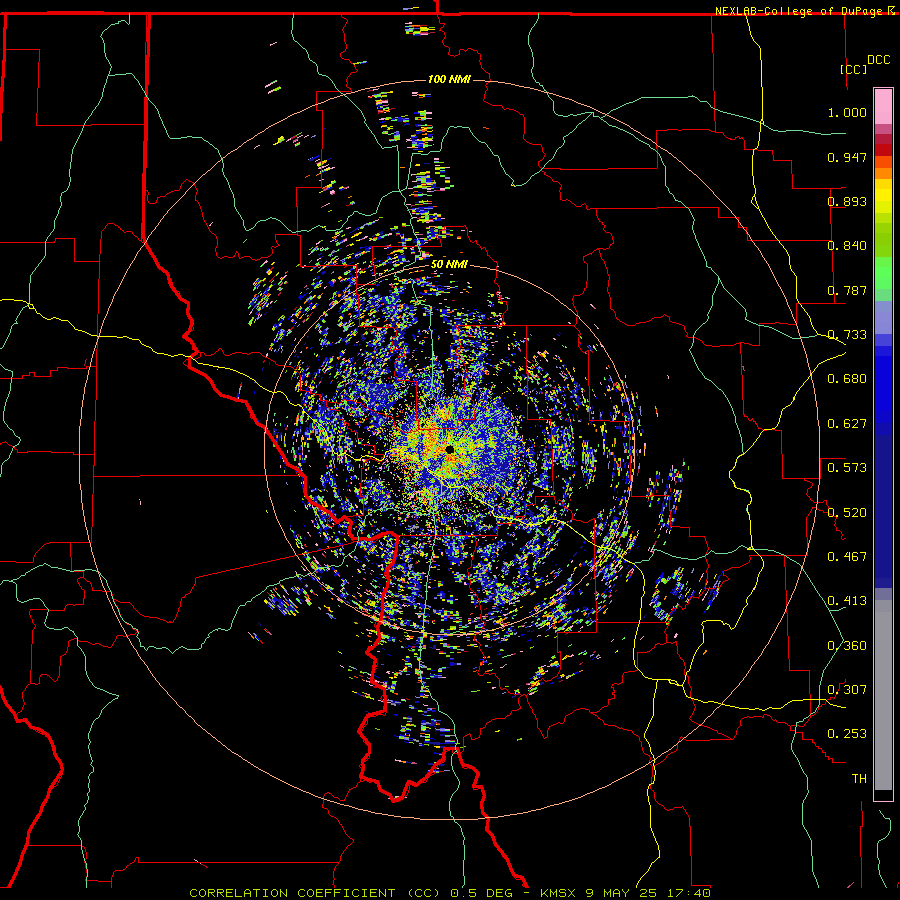The width and height of the screenshot is (900, 900).
Task: Click the TH threshold label
Action: point(859,779)
